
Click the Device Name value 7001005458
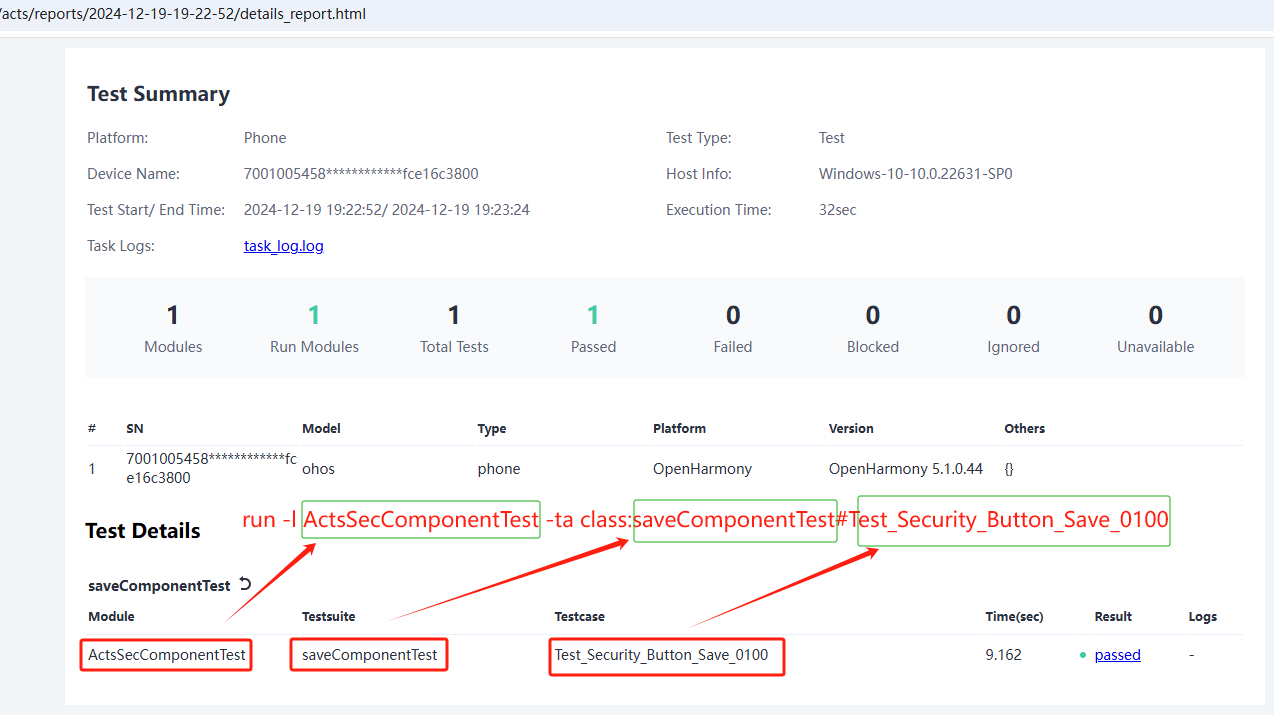(x=361, y=174)
